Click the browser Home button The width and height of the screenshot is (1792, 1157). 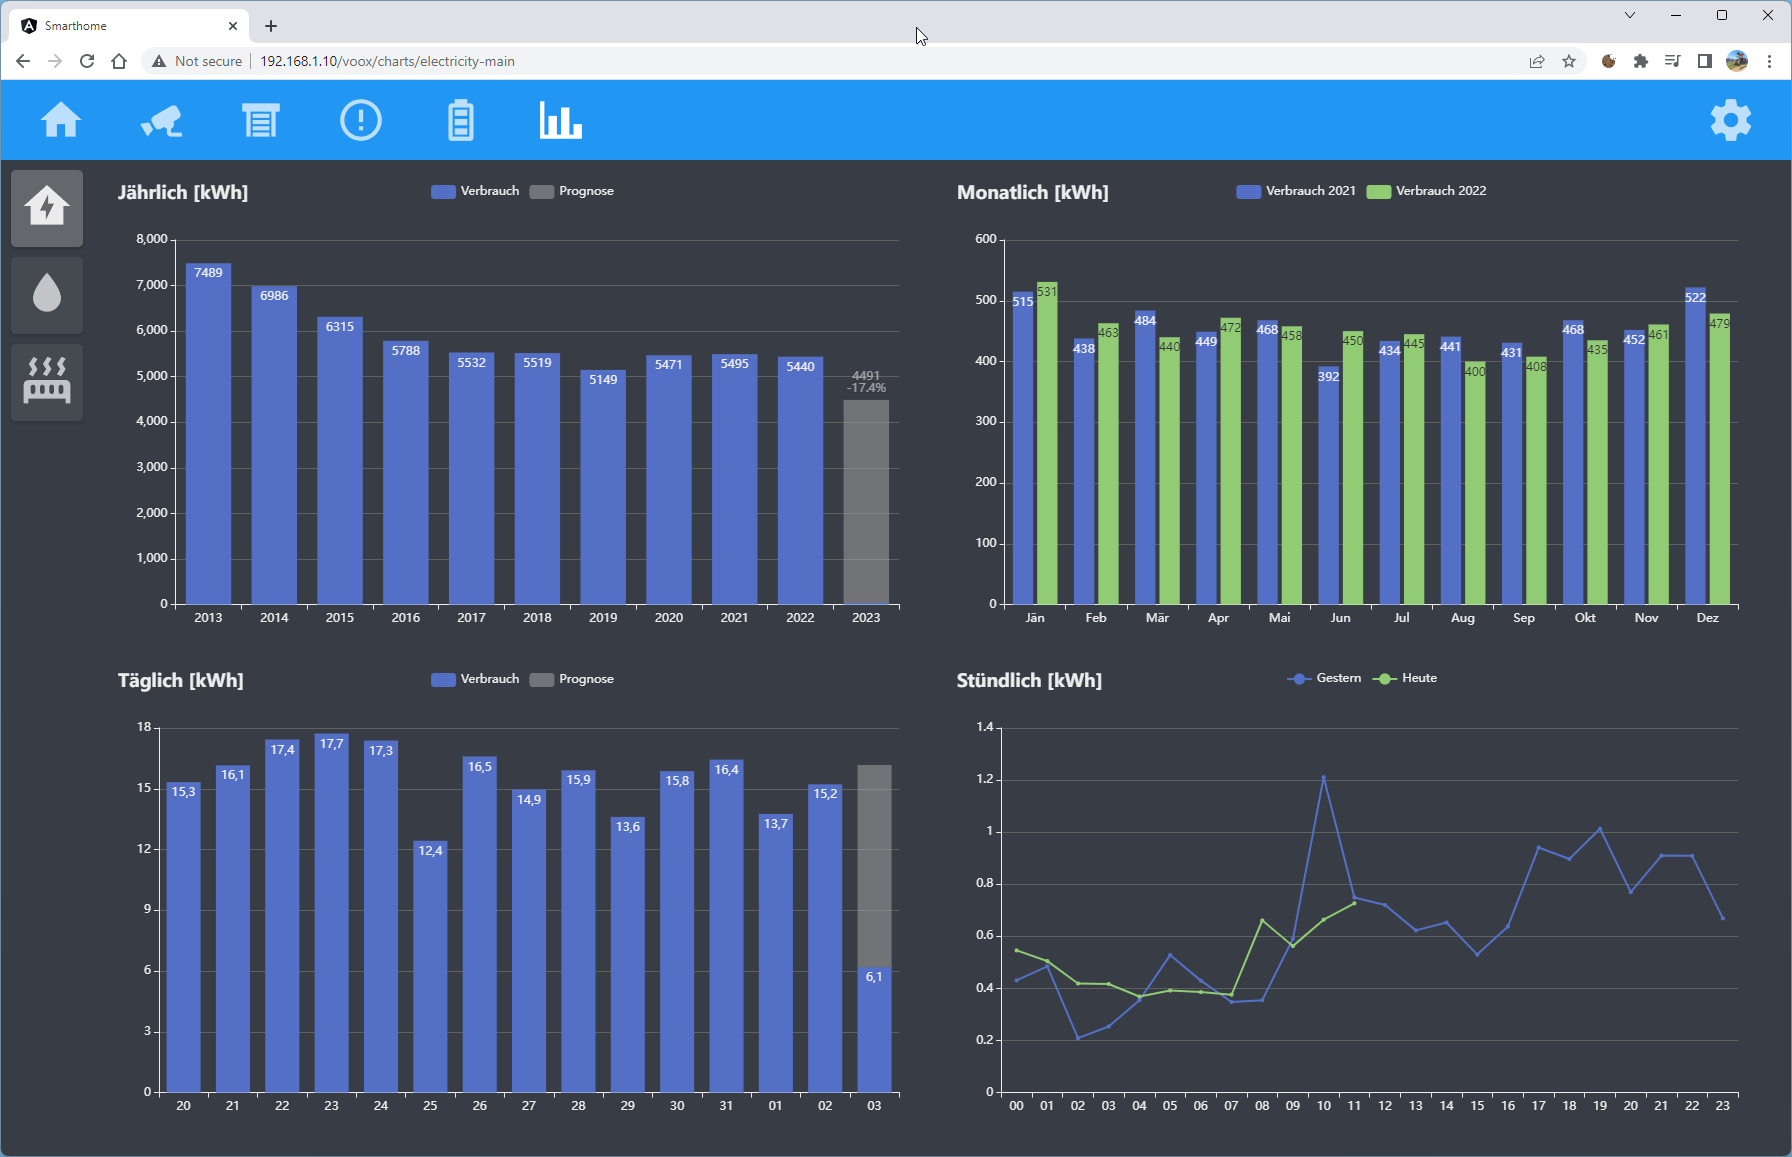119,61
